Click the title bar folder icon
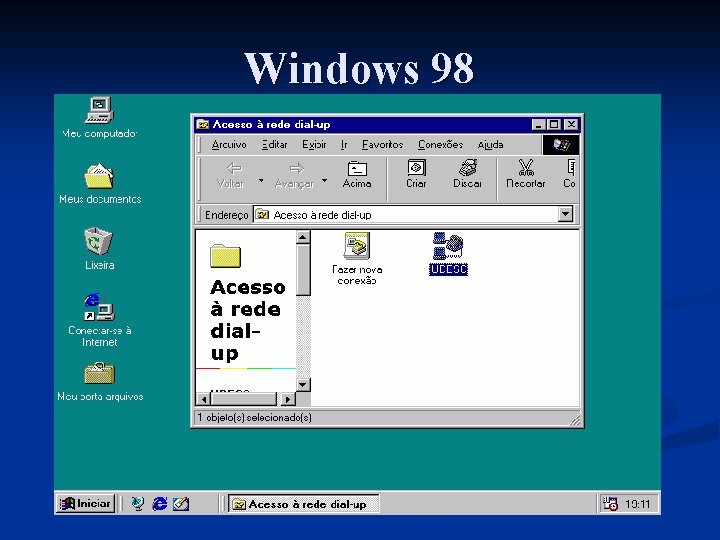 [202, 124]
